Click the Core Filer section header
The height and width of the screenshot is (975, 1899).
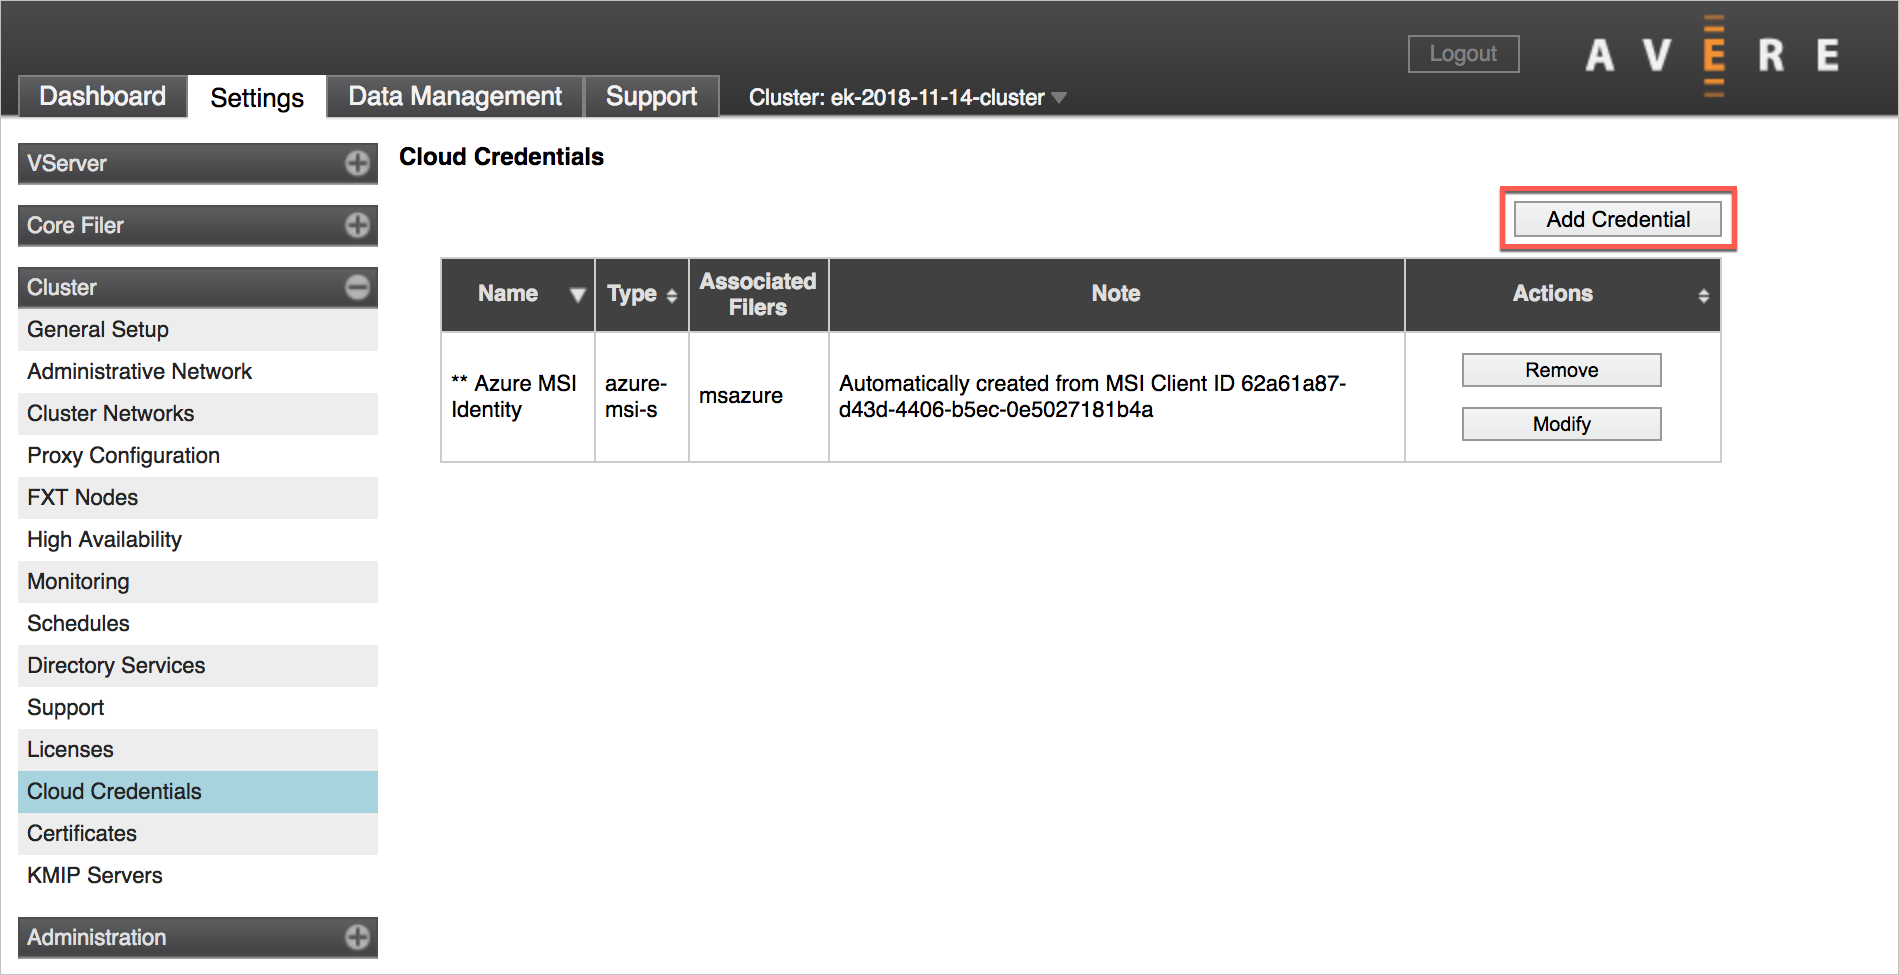pos(198,226)
